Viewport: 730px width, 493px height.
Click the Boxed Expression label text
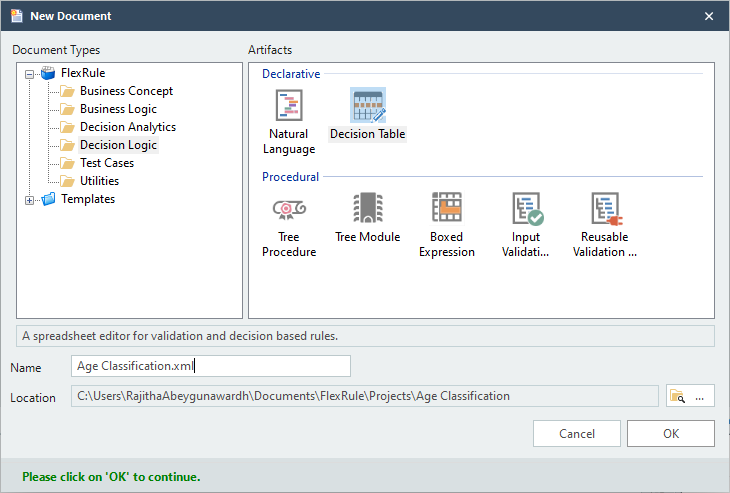[x=446, y=244]
